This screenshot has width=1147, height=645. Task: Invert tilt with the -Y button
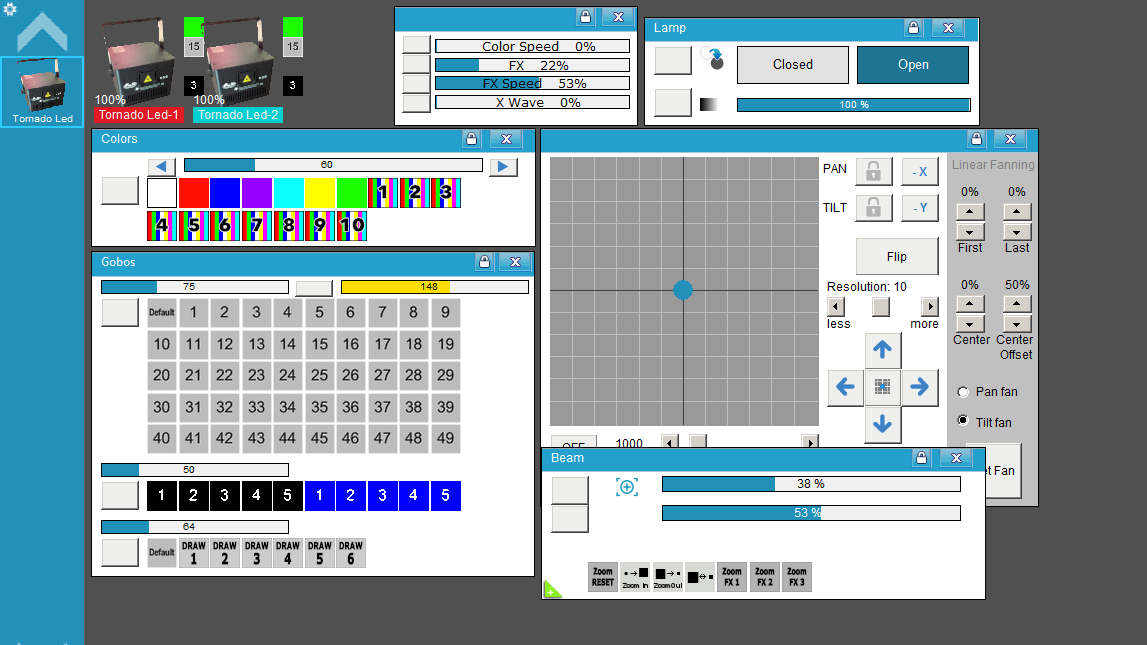pyautogui.click(x=920, y=208)
